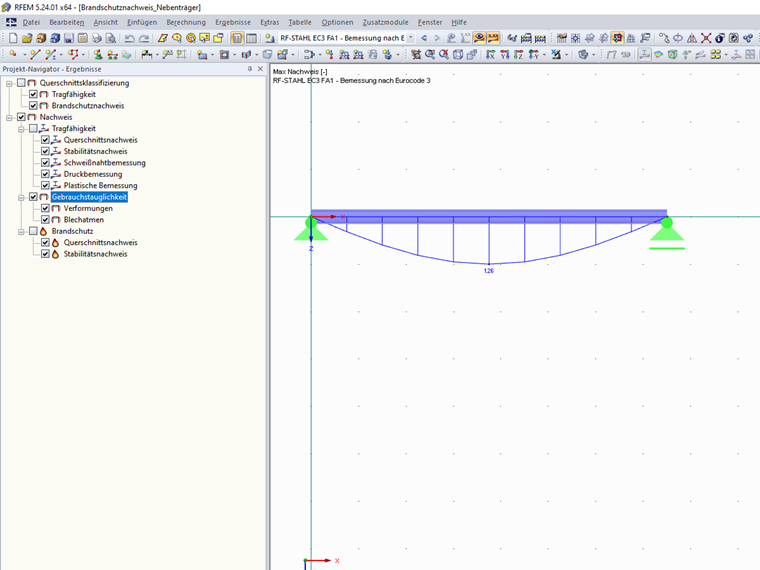Open the dropdown arrow beside new node tool

(24, 55)
